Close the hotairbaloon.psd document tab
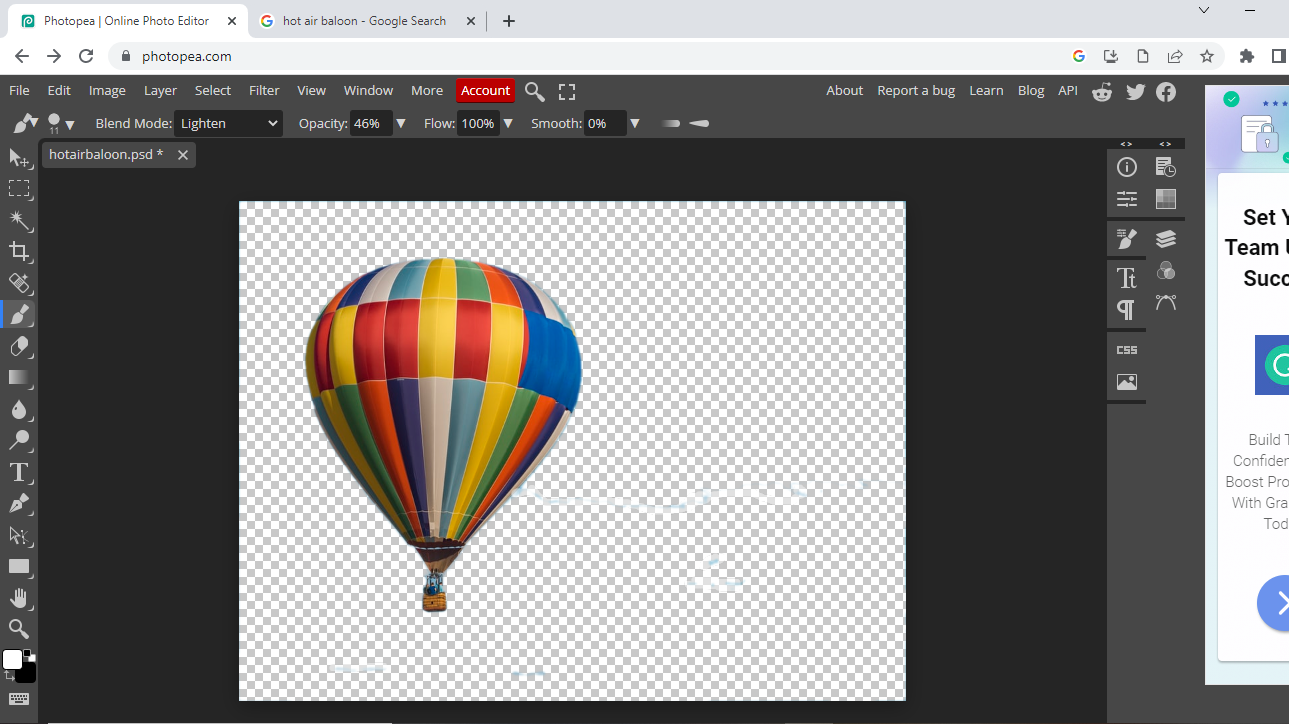The image size is (1289, 724). (183, 155)
